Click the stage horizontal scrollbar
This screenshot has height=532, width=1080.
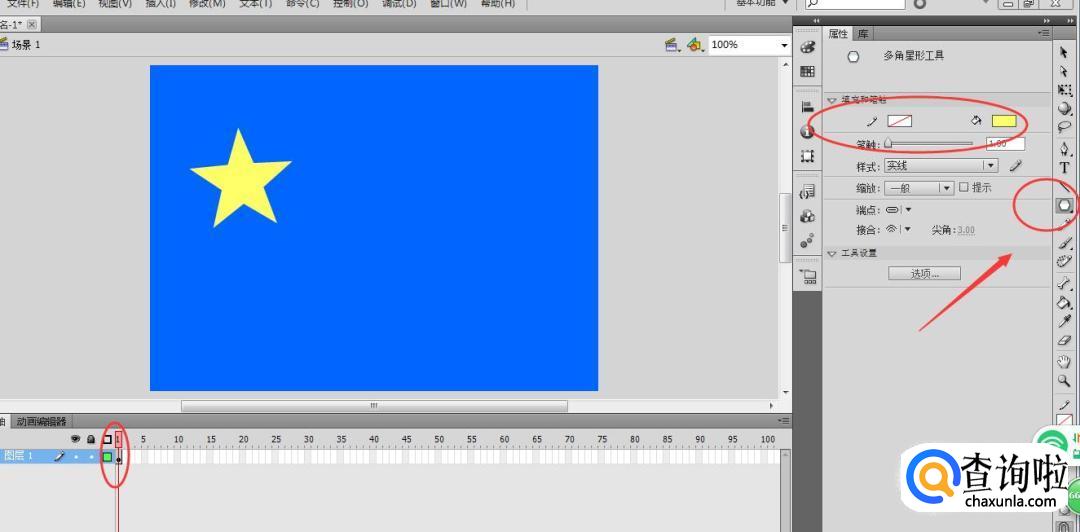374,406
